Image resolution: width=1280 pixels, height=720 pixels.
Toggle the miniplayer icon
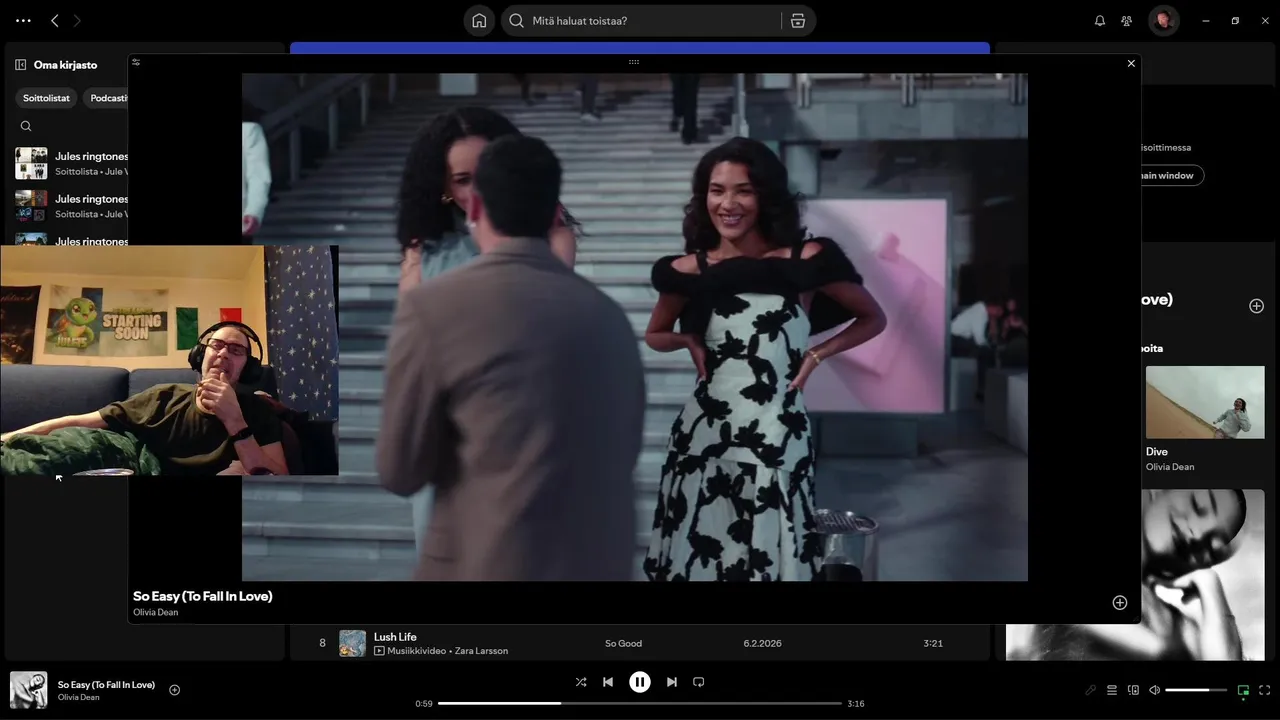coord(1243,690)
